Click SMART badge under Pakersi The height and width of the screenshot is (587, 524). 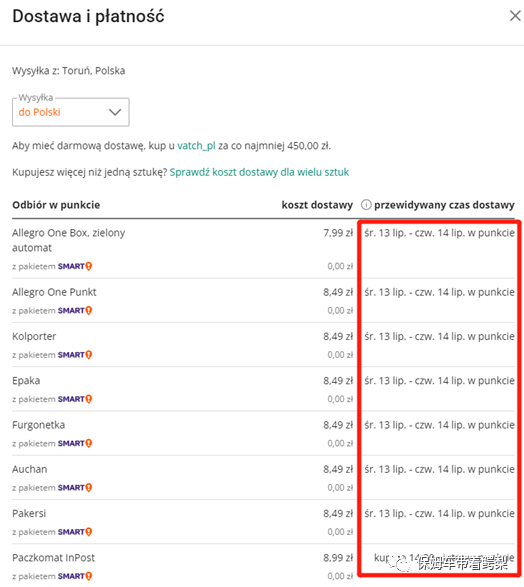tap(75, 532)
